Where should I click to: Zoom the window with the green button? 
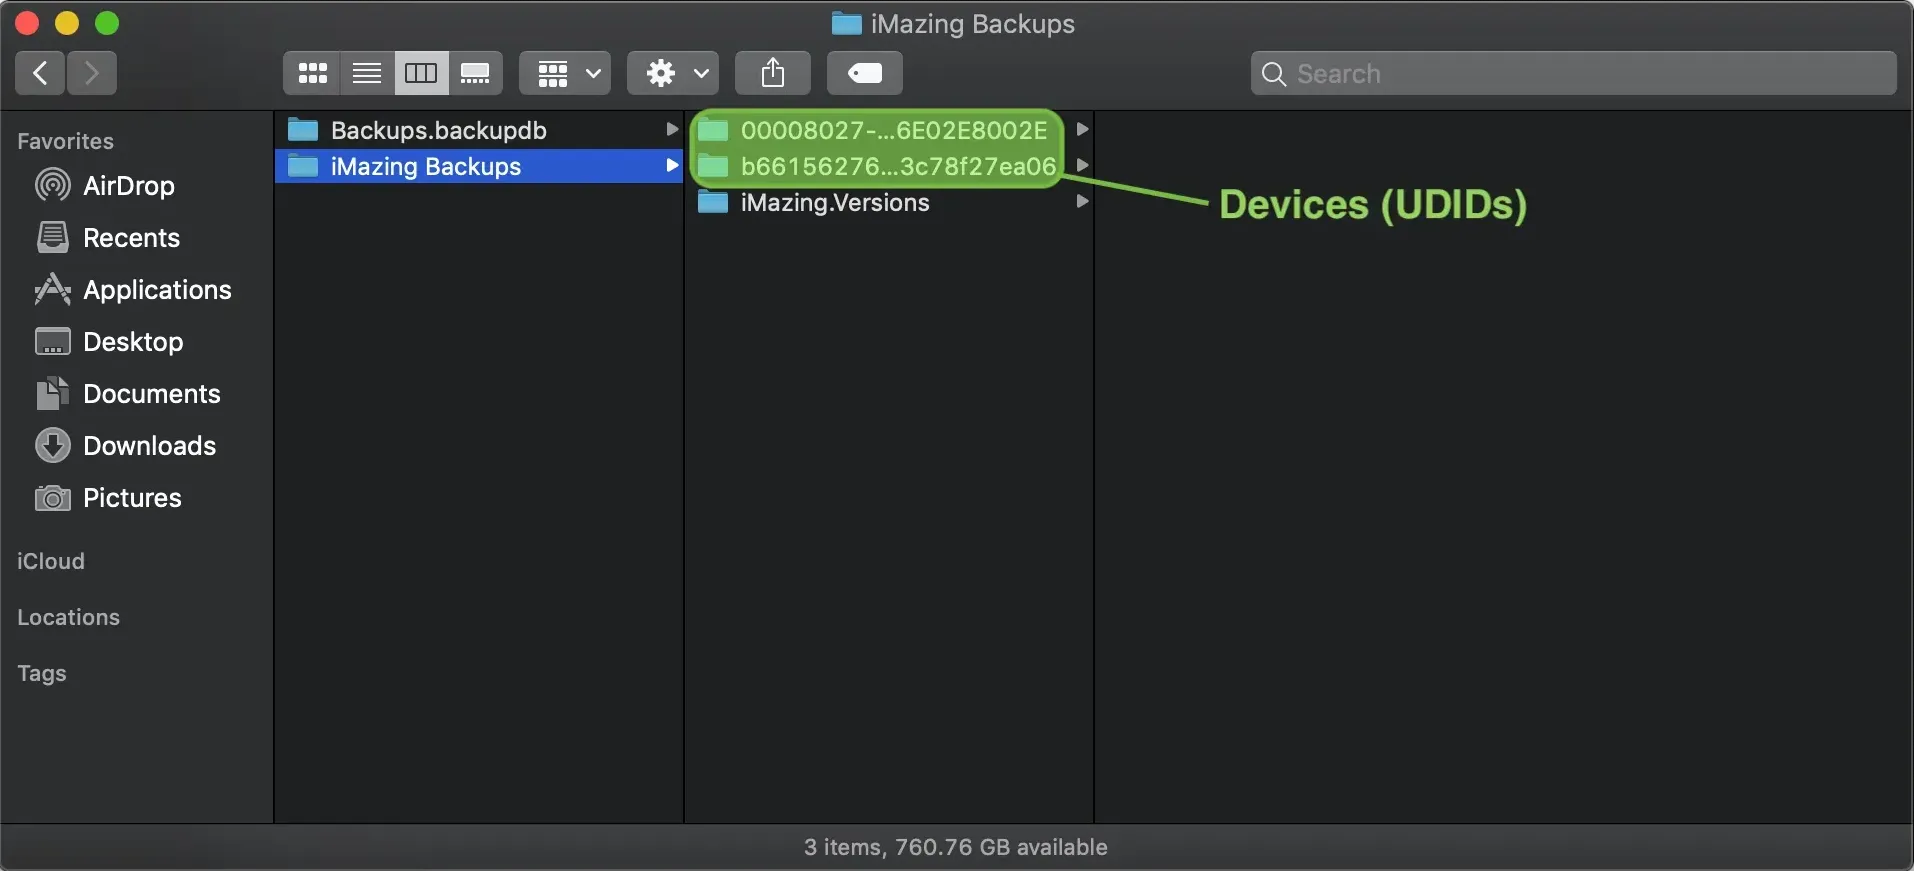(106, 22)
